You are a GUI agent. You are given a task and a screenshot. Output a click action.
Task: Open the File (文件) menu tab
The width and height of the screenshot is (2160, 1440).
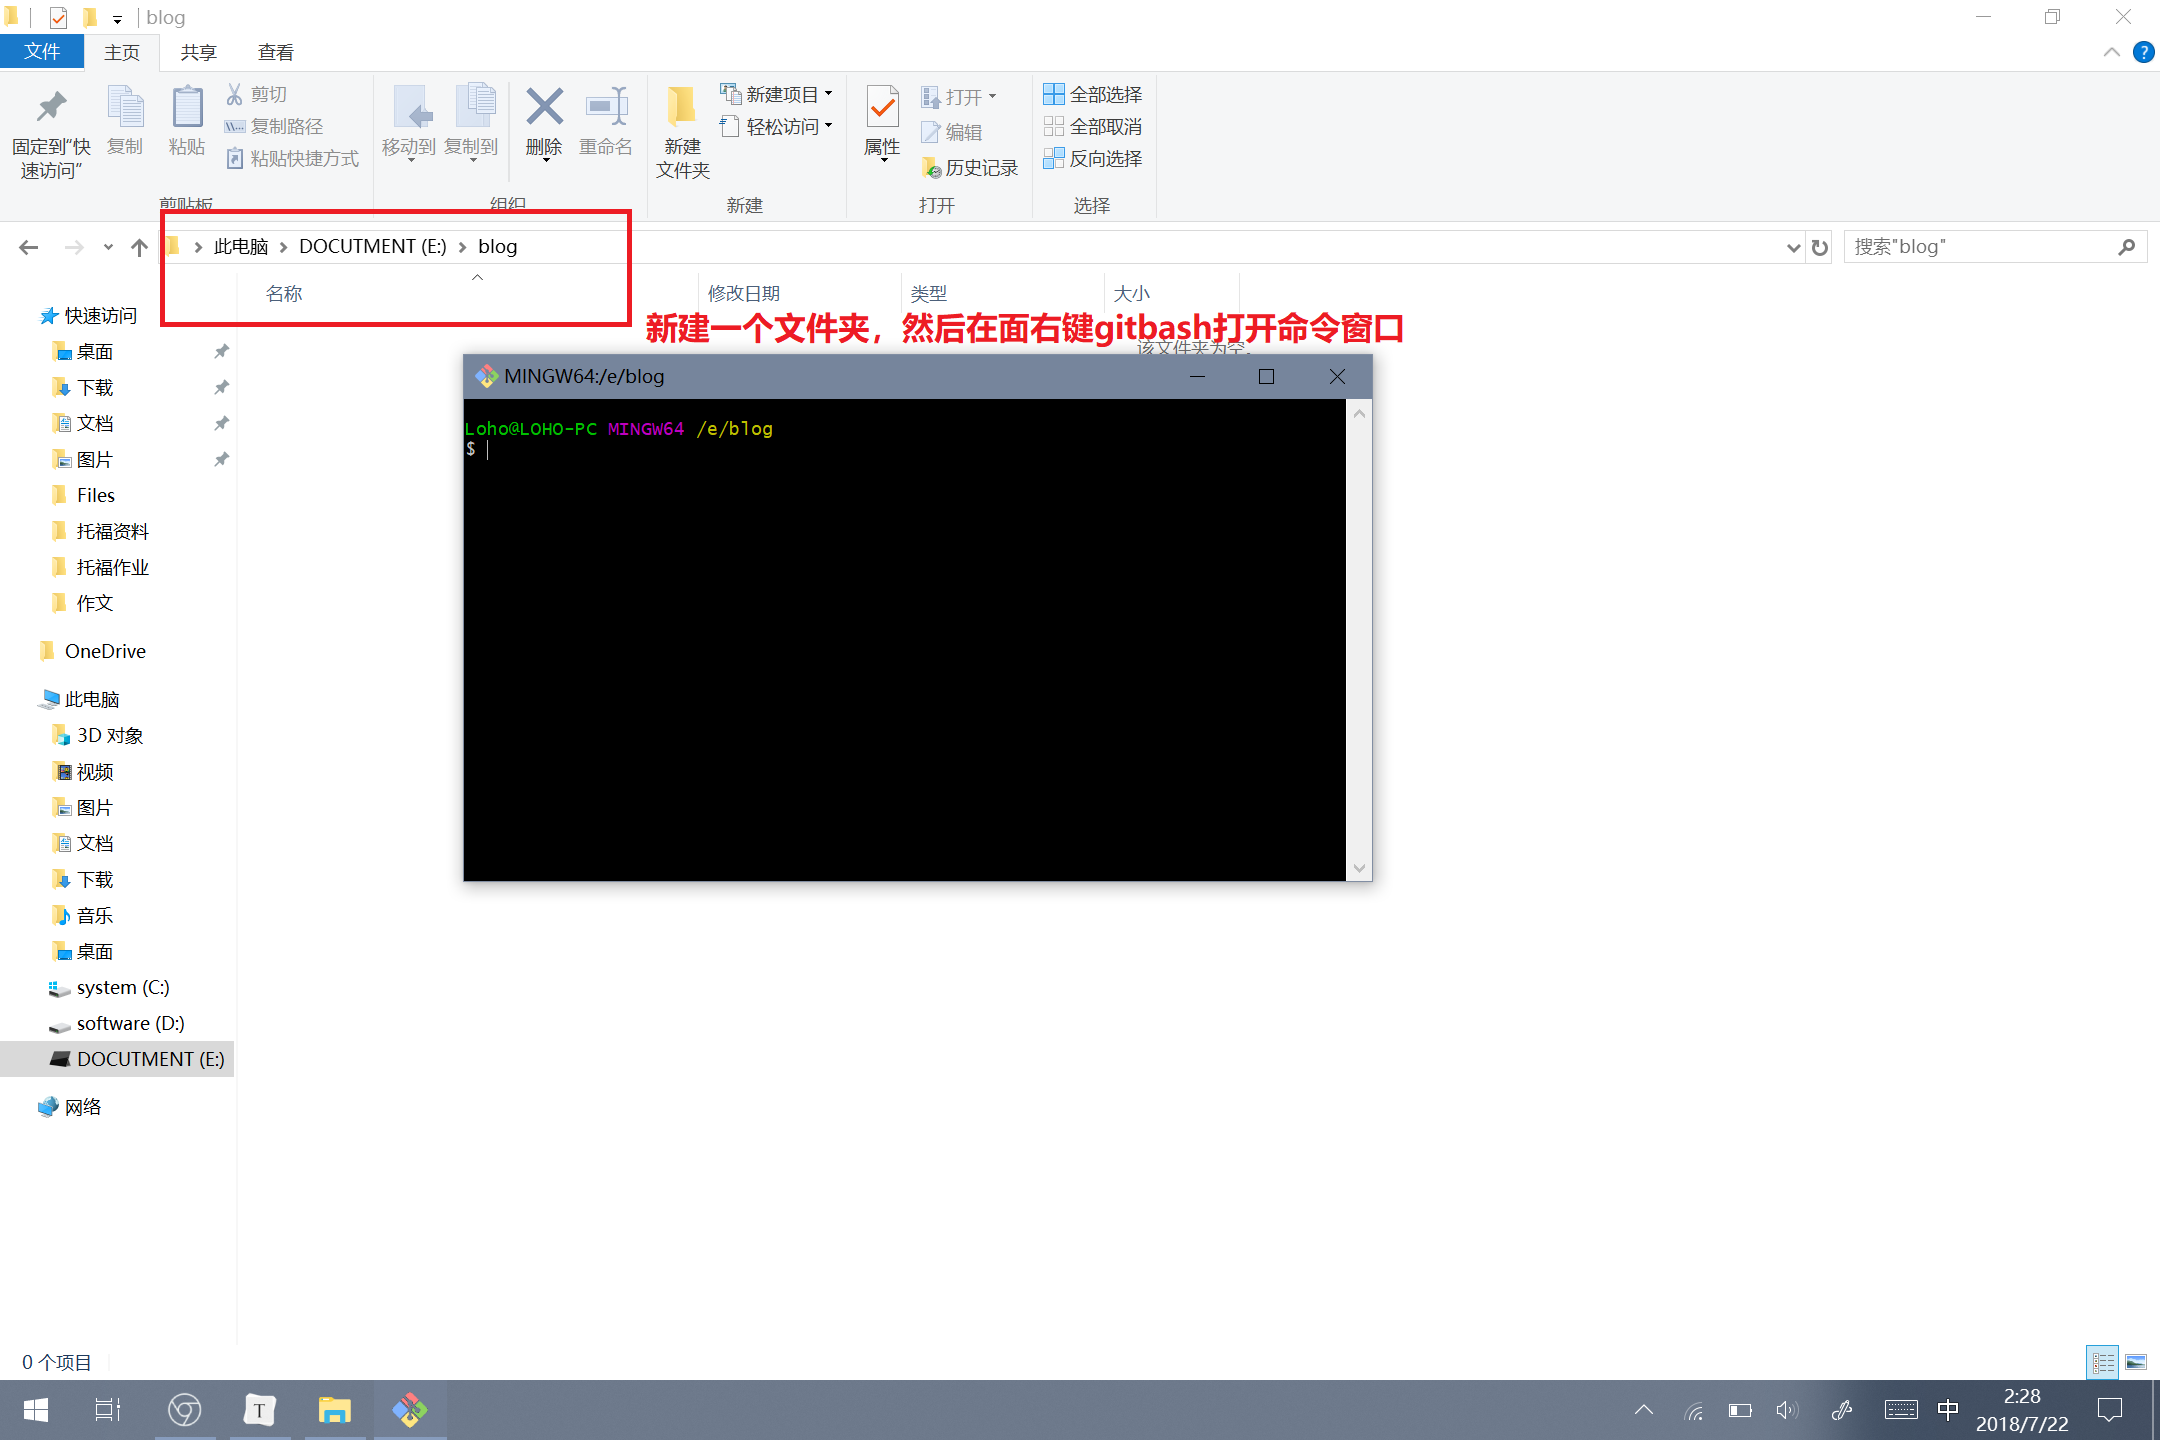click(x=42, y=52)
